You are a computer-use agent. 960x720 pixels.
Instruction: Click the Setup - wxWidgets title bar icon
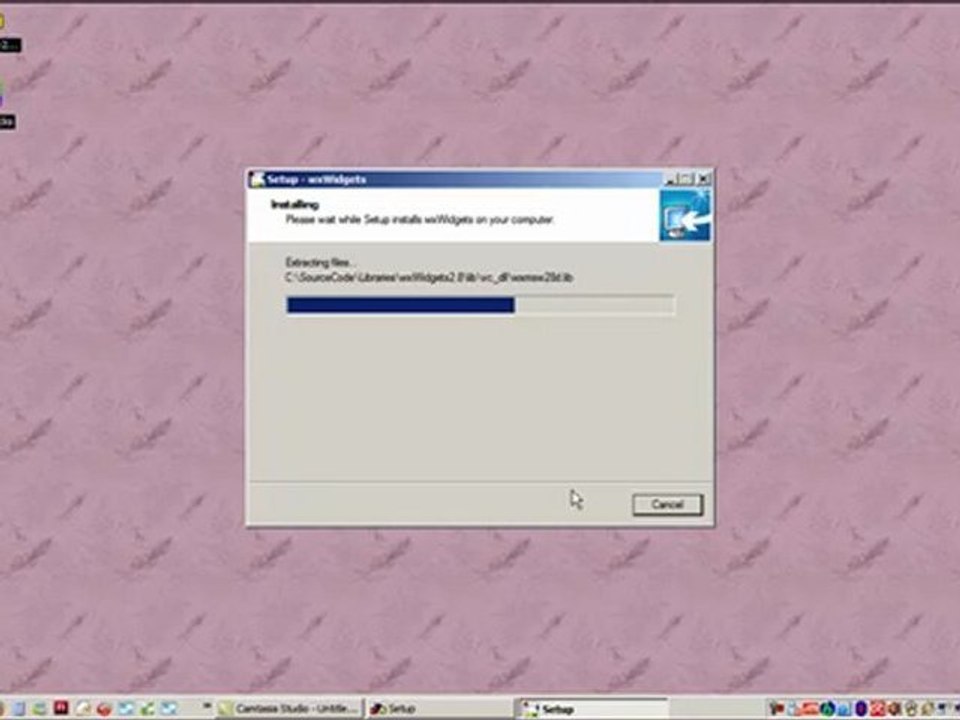(x=257, y=179)
